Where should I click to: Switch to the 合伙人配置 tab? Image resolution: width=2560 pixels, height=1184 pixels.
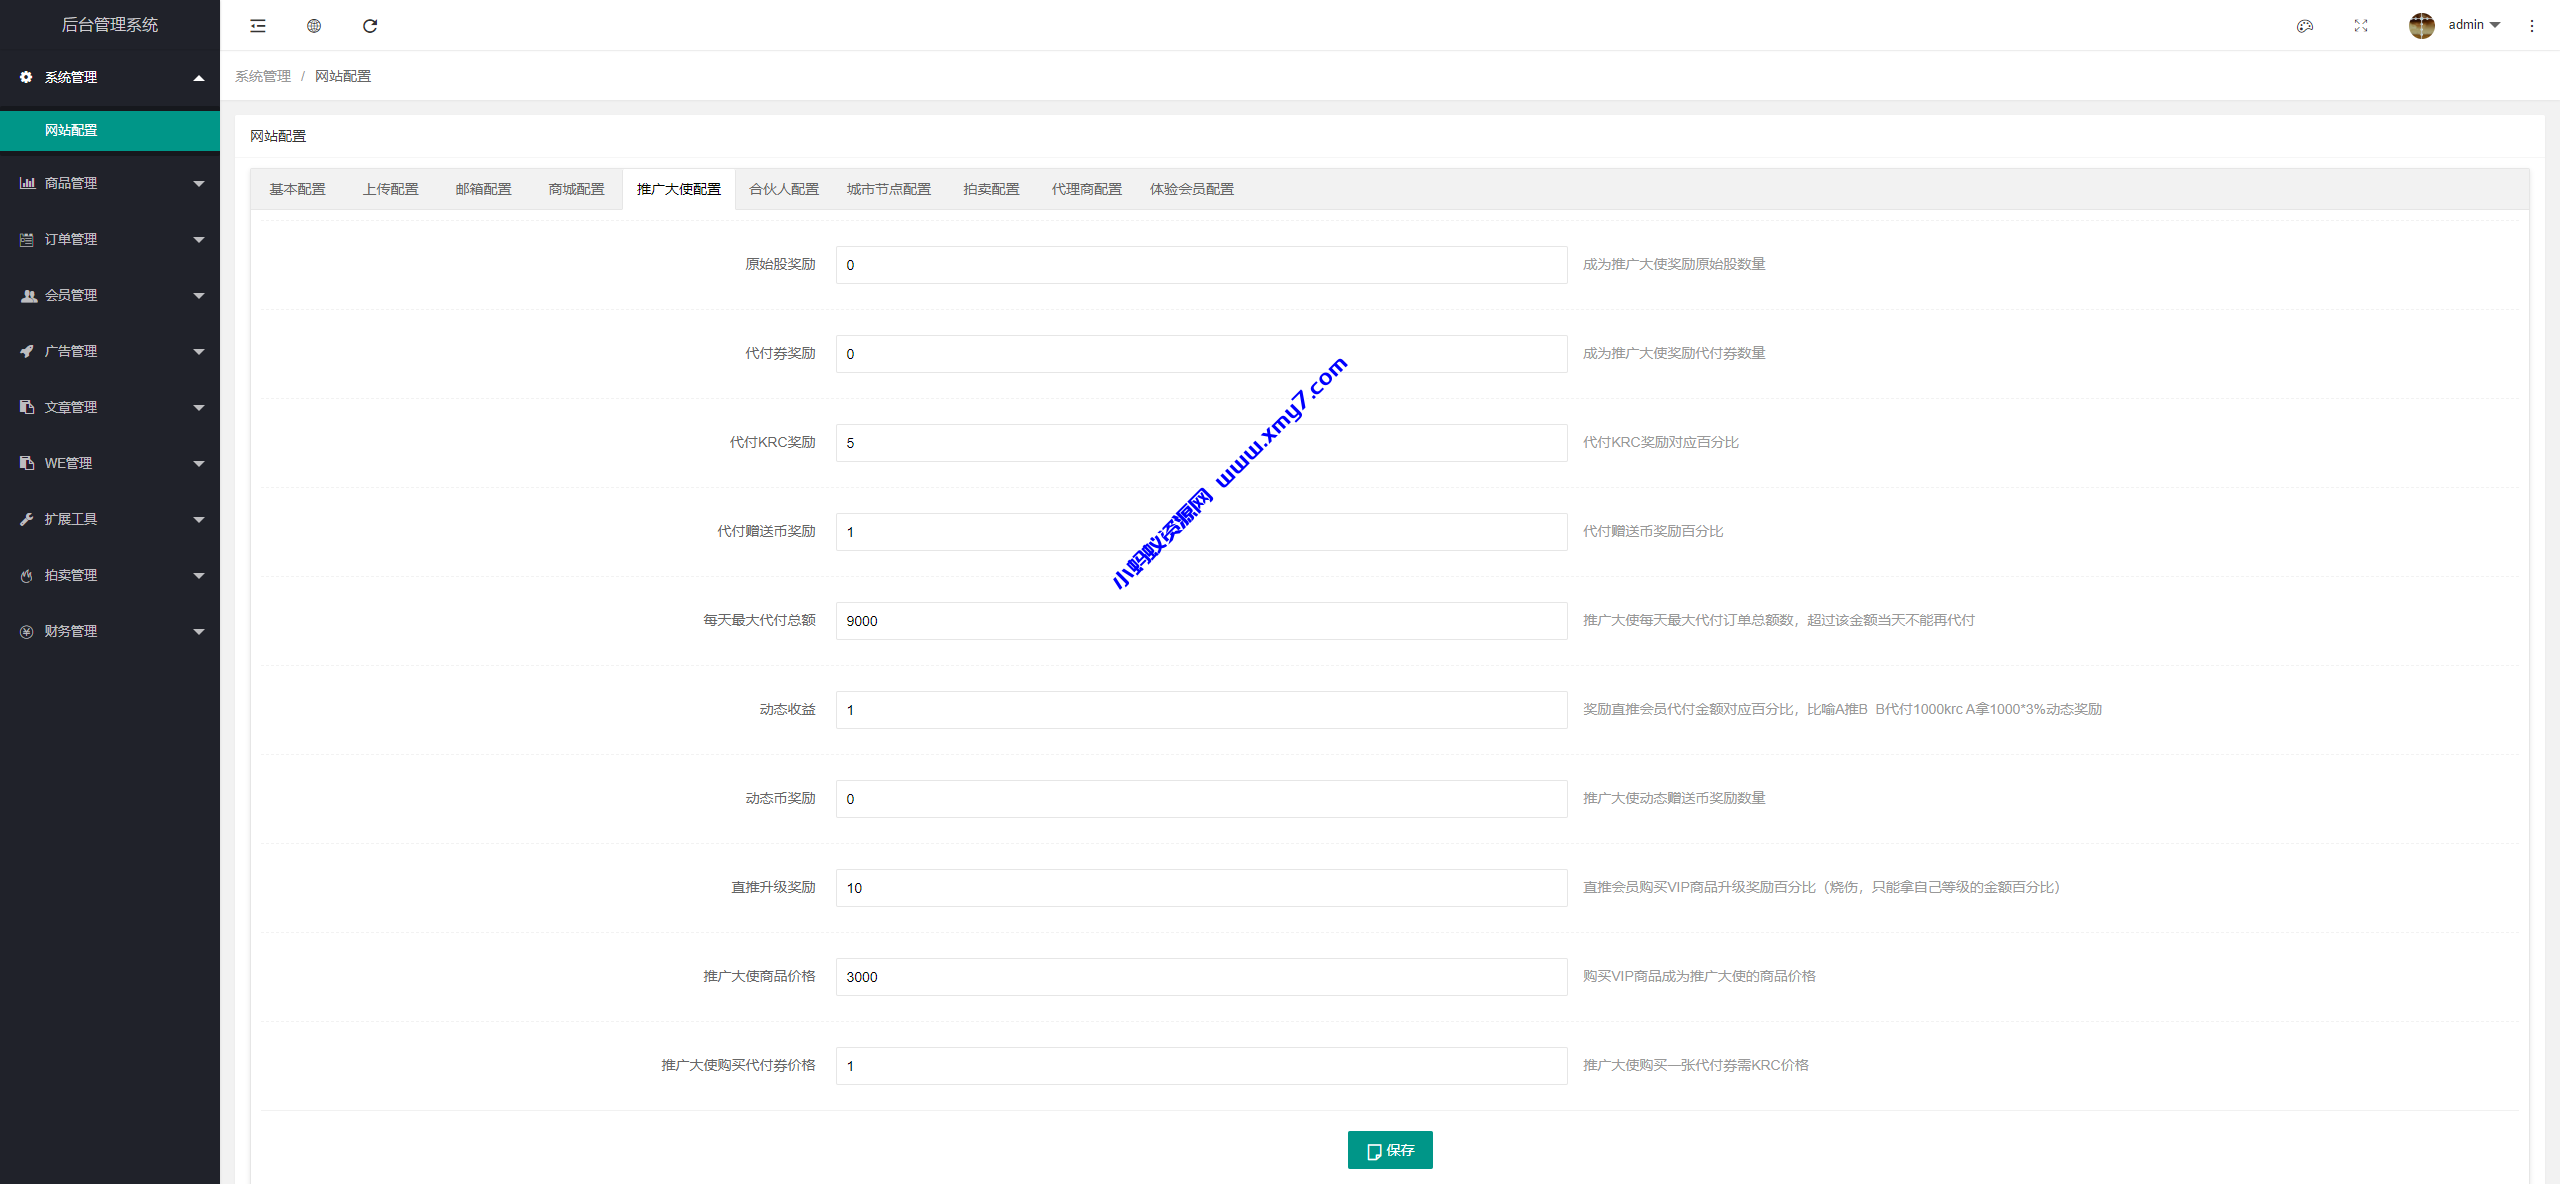784,189
